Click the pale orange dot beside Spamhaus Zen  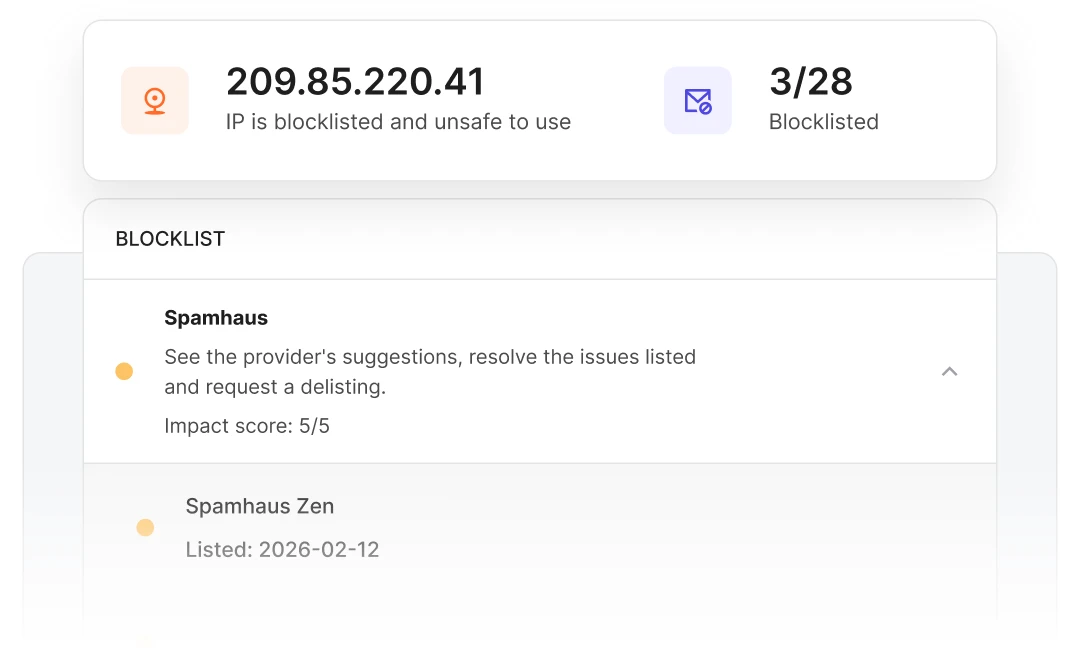tap(145, 527)
